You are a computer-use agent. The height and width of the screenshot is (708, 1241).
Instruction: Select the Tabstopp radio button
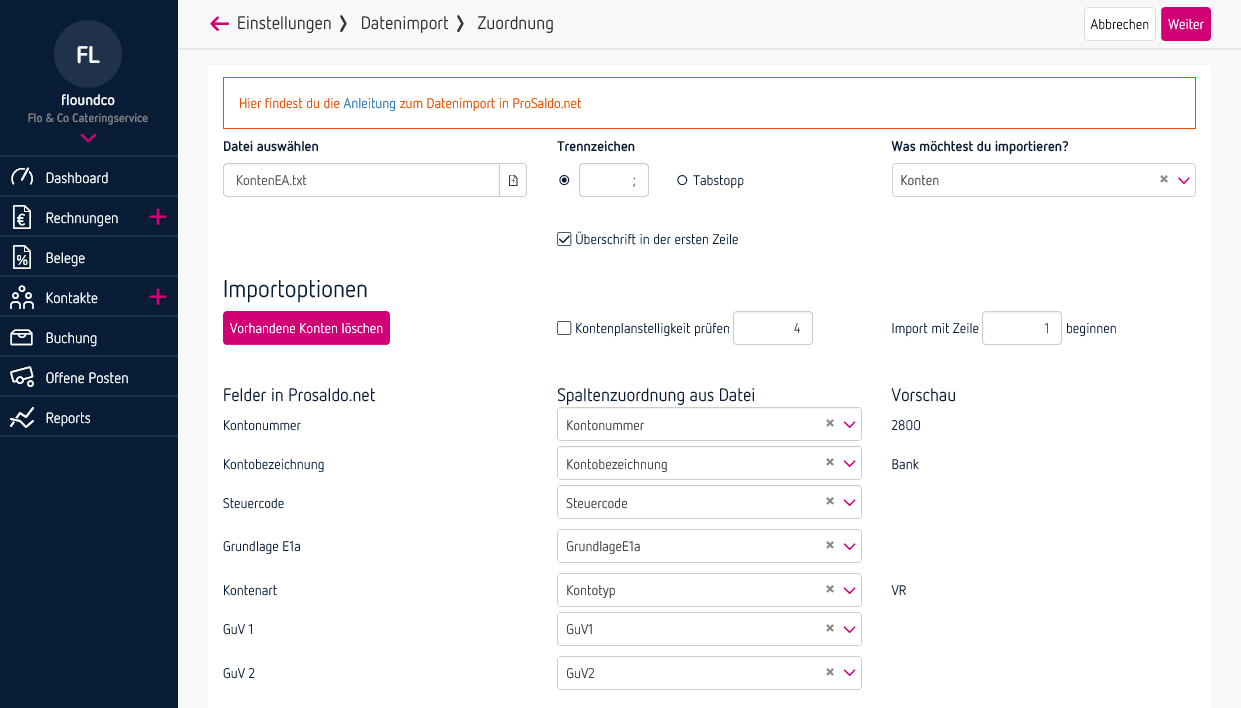point(682,180)
